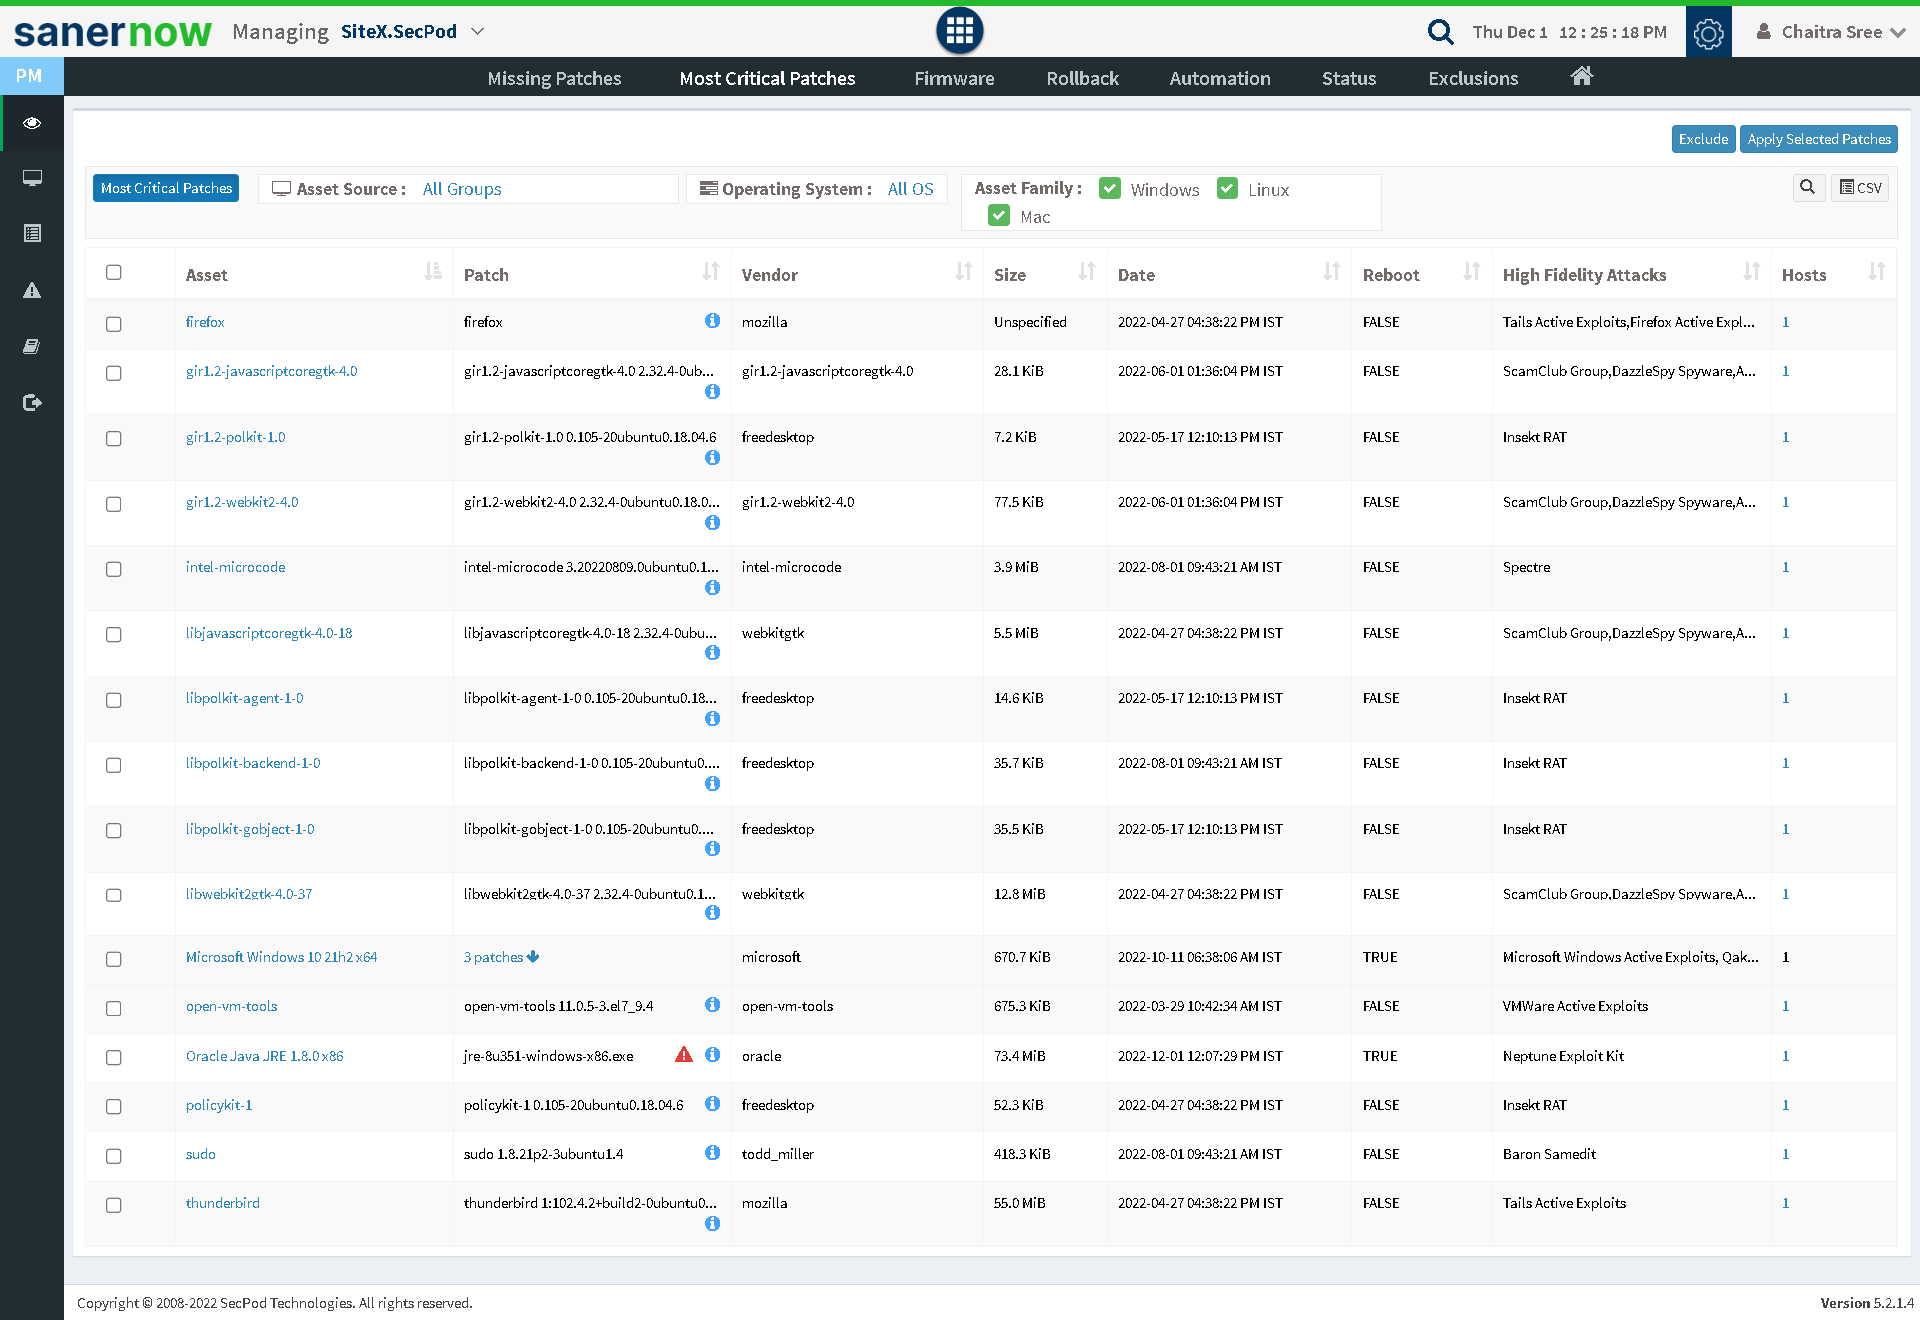The height and width of the screenshot is (1320, 1920).
Task: Sort table by Vendor column
Action: [x=964, y=271]
